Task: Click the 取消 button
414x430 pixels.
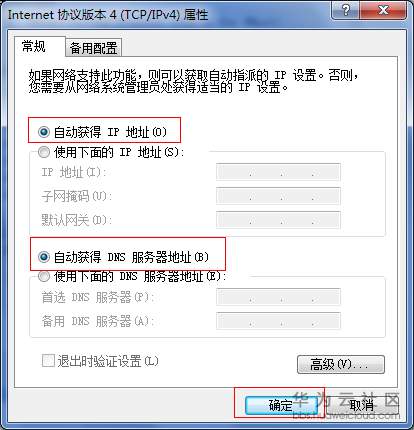Action: pos(361,406)
